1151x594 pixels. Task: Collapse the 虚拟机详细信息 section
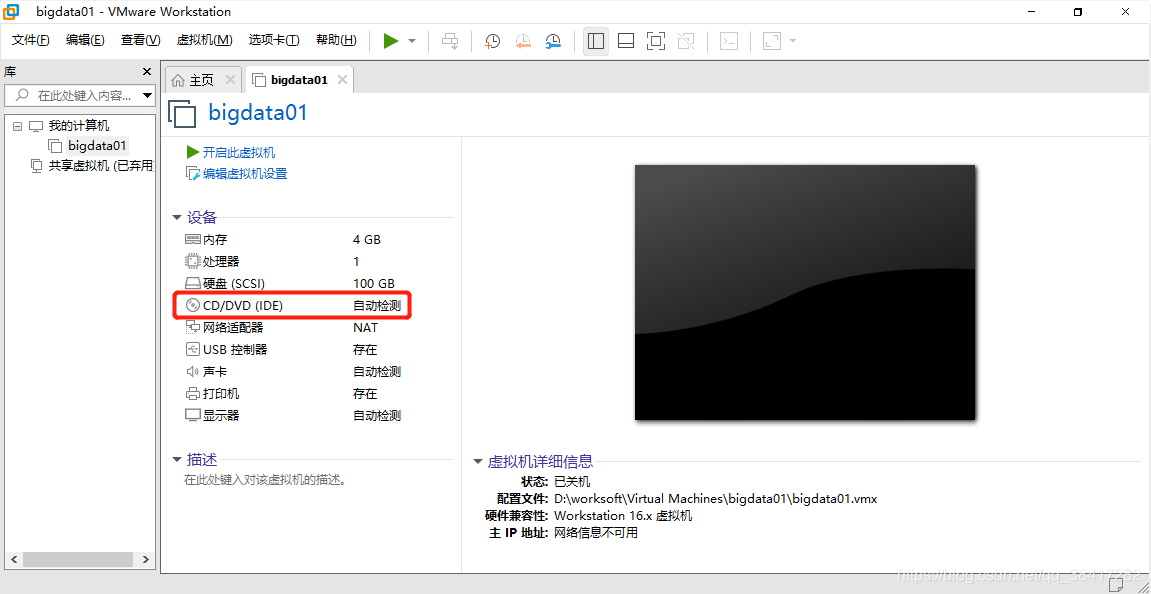coord(478,463)
